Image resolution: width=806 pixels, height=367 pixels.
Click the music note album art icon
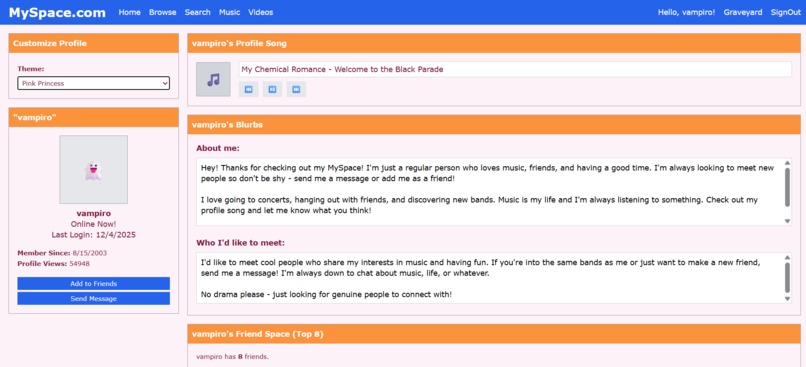pos(213,79)
